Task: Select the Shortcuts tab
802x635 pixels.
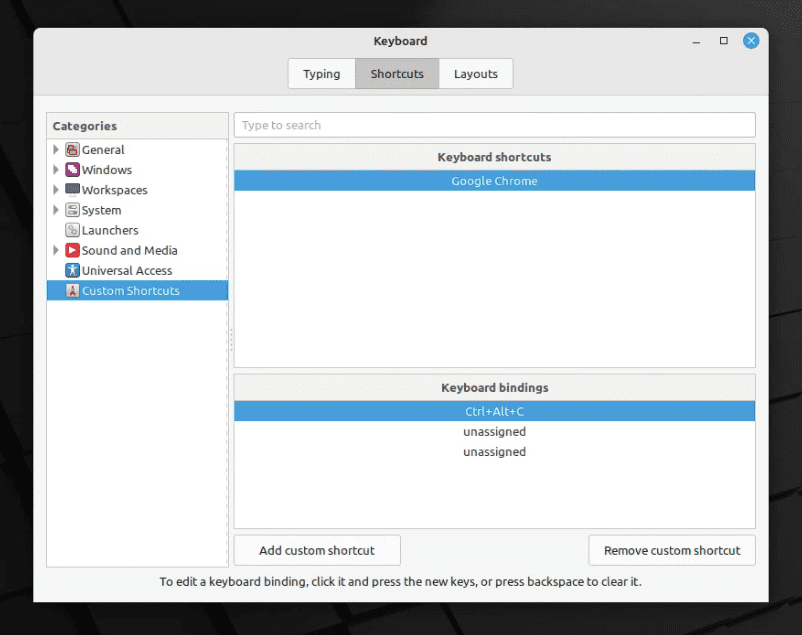Action: 396,73
